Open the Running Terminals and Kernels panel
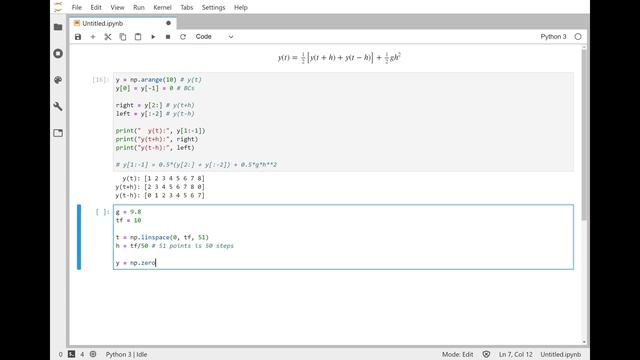This screenshot has width=640, height=360. [x=58, y=53]
